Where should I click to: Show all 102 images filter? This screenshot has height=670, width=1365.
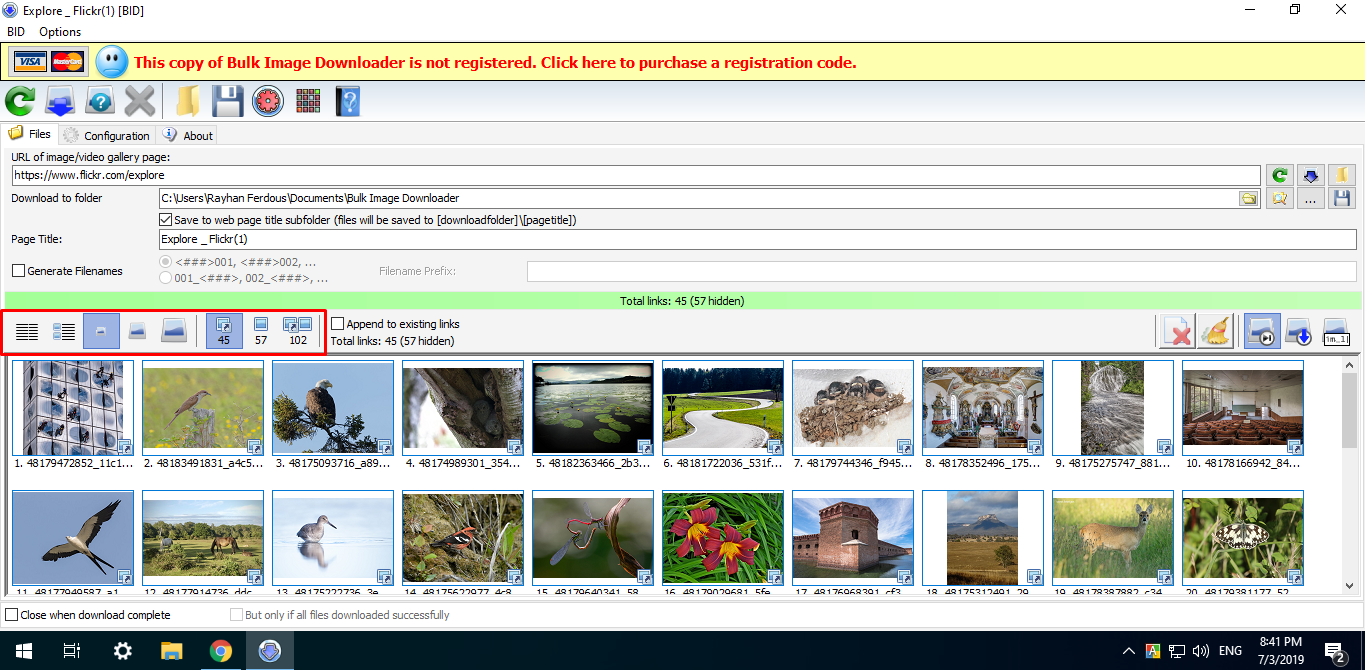coord(298,331)
